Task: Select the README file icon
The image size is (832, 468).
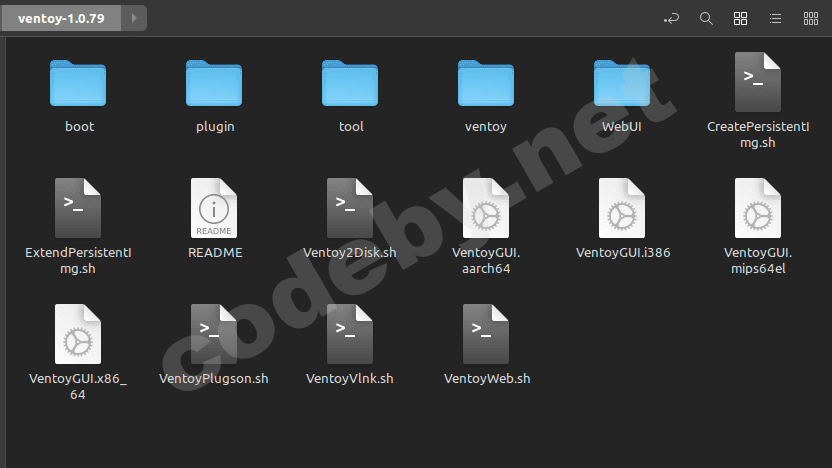Action: [x=214, y=208]
